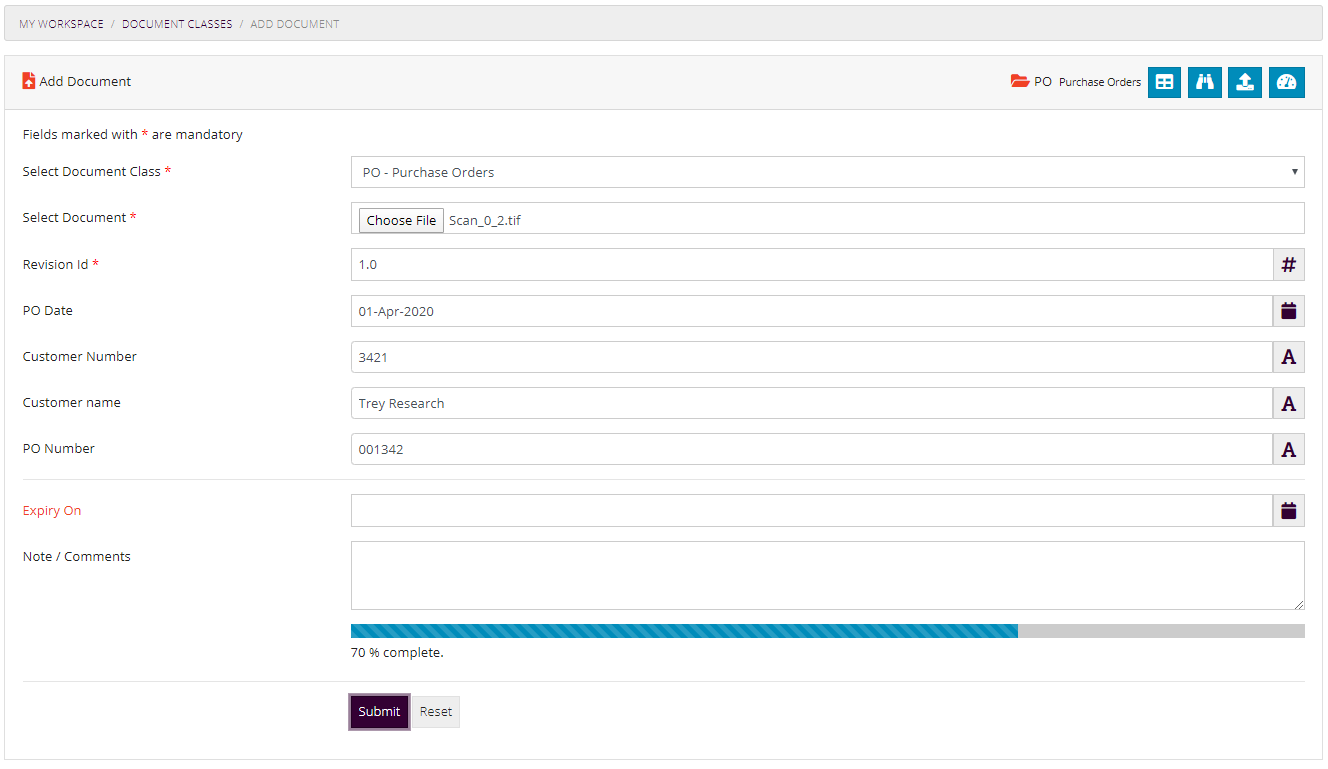Open the calendar icon for Expiry On
The width and height of the screenshot is (1328, 769).
tap(1288, 510)
